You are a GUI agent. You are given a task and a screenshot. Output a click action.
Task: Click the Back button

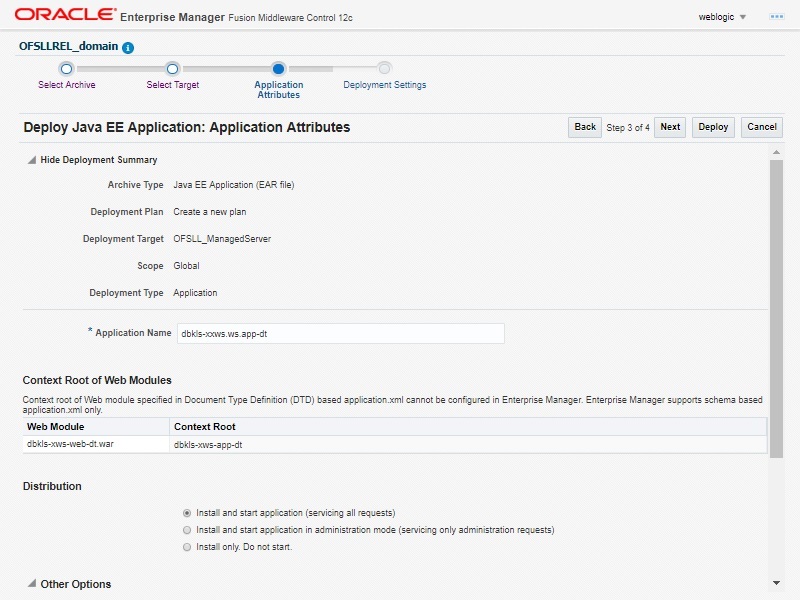click(x=585, y=127)
